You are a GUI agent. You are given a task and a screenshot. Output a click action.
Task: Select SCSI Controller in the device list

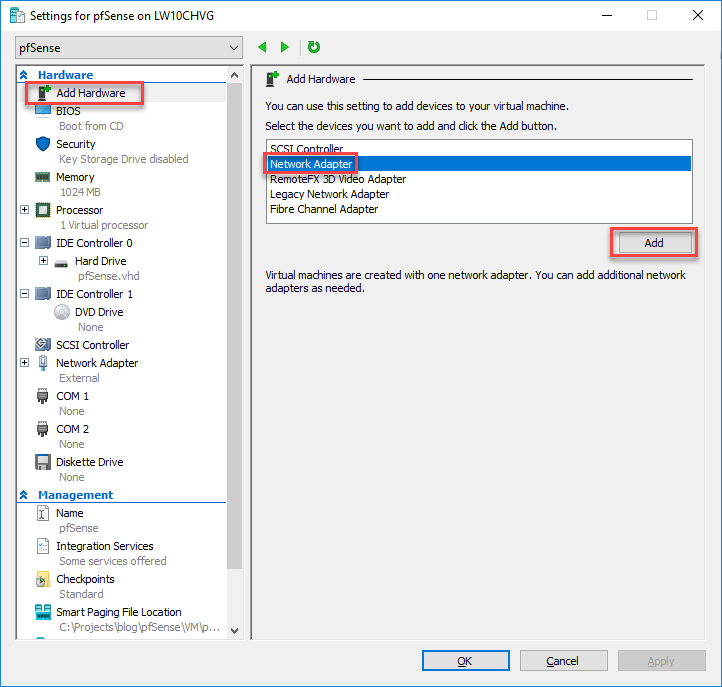click(479, 149)
